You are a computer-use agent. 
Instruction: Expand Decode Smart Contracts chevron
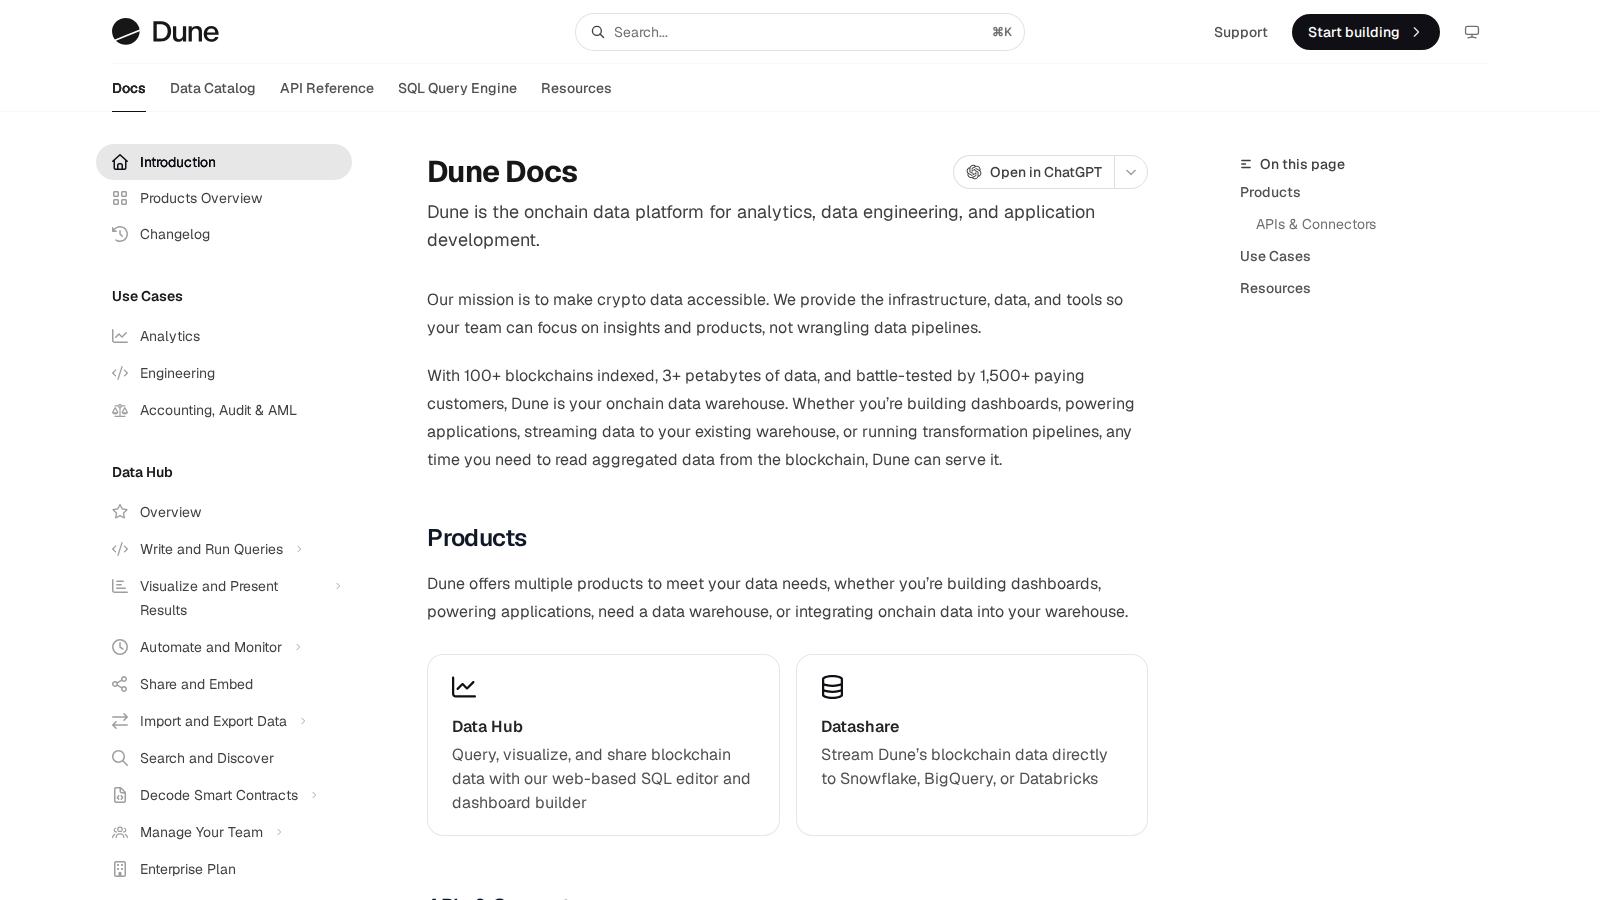coord(314,795)
